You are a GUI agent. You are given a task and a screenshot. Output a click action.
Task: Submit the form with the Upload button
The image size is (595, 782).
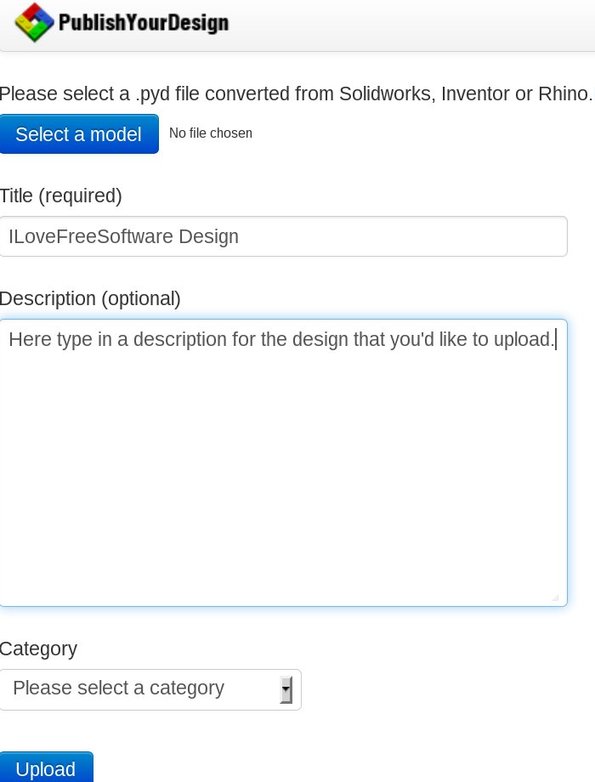click(x=46, y=767)
